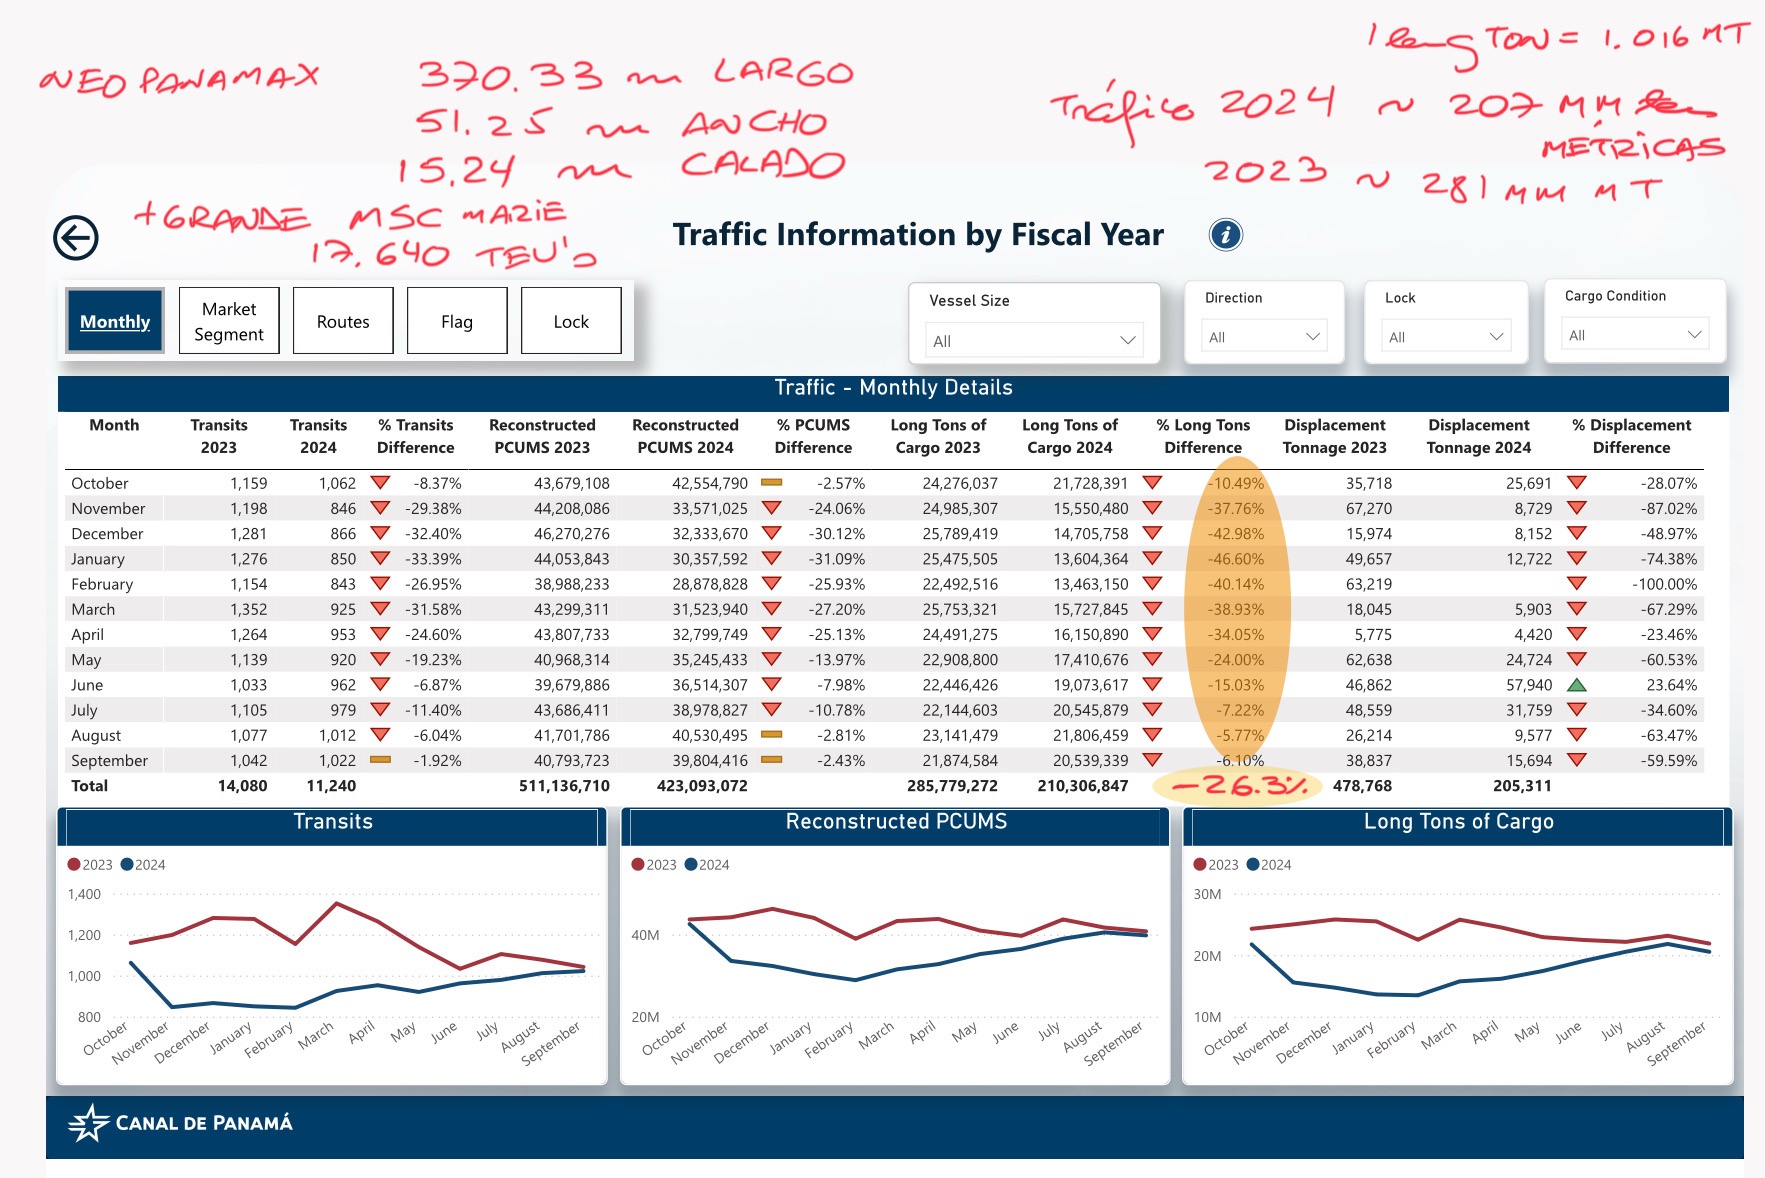This screenshot has height=1178, width=1765.
Task: Click red down arrow in February Displacement row
Action: click(1577, 584)
